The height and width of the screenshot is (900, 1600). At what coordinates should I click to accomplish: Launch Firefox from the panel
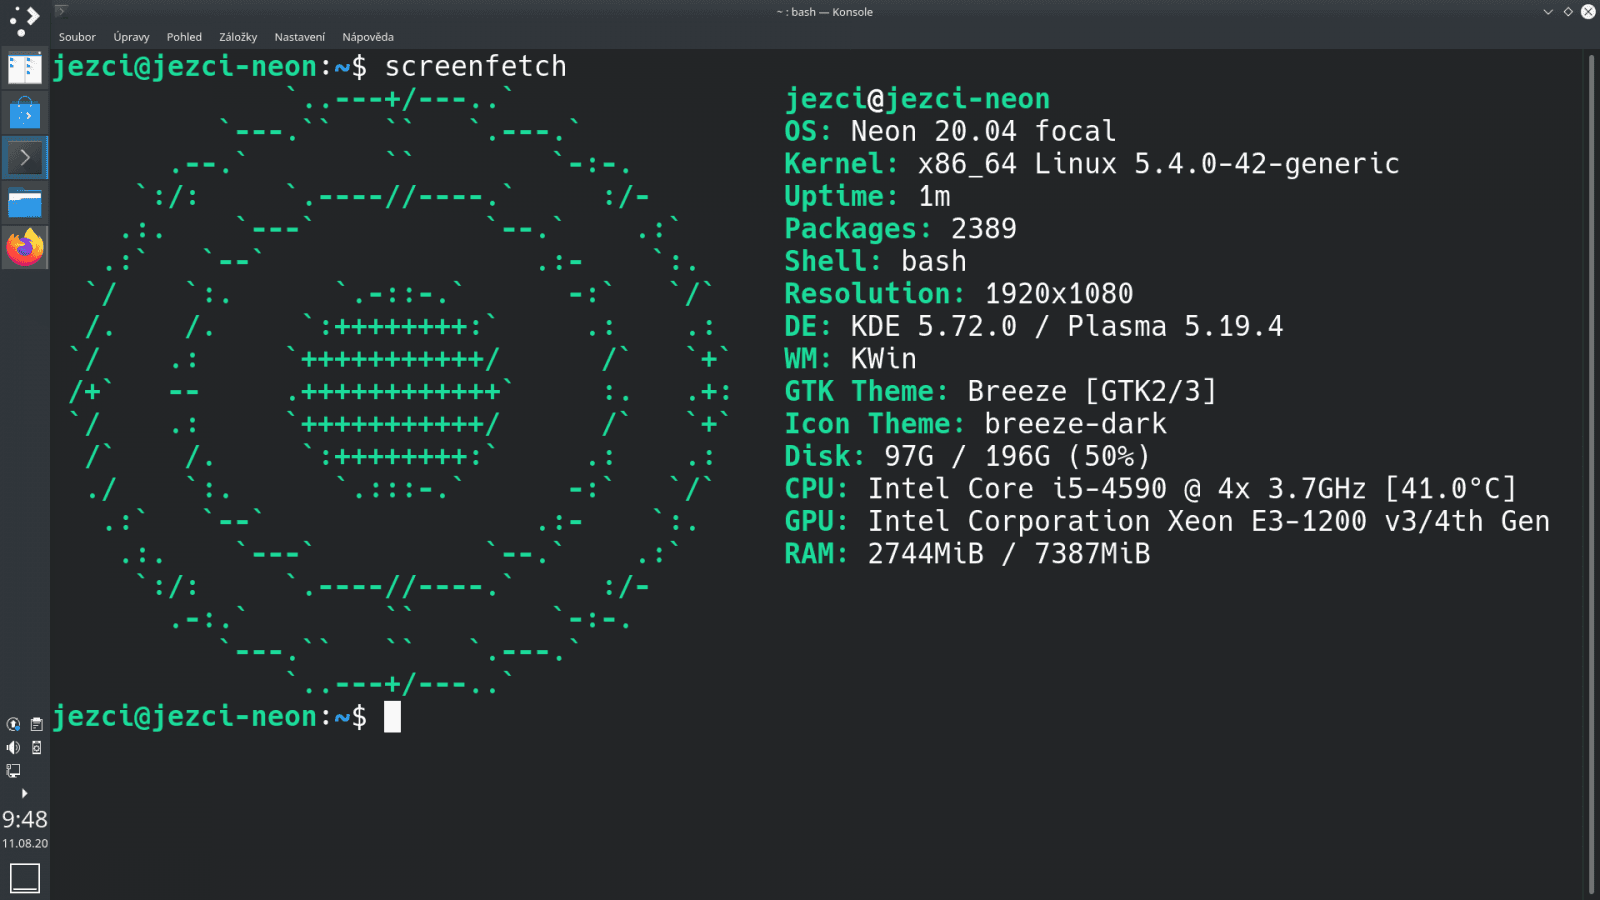pos(24,248)
